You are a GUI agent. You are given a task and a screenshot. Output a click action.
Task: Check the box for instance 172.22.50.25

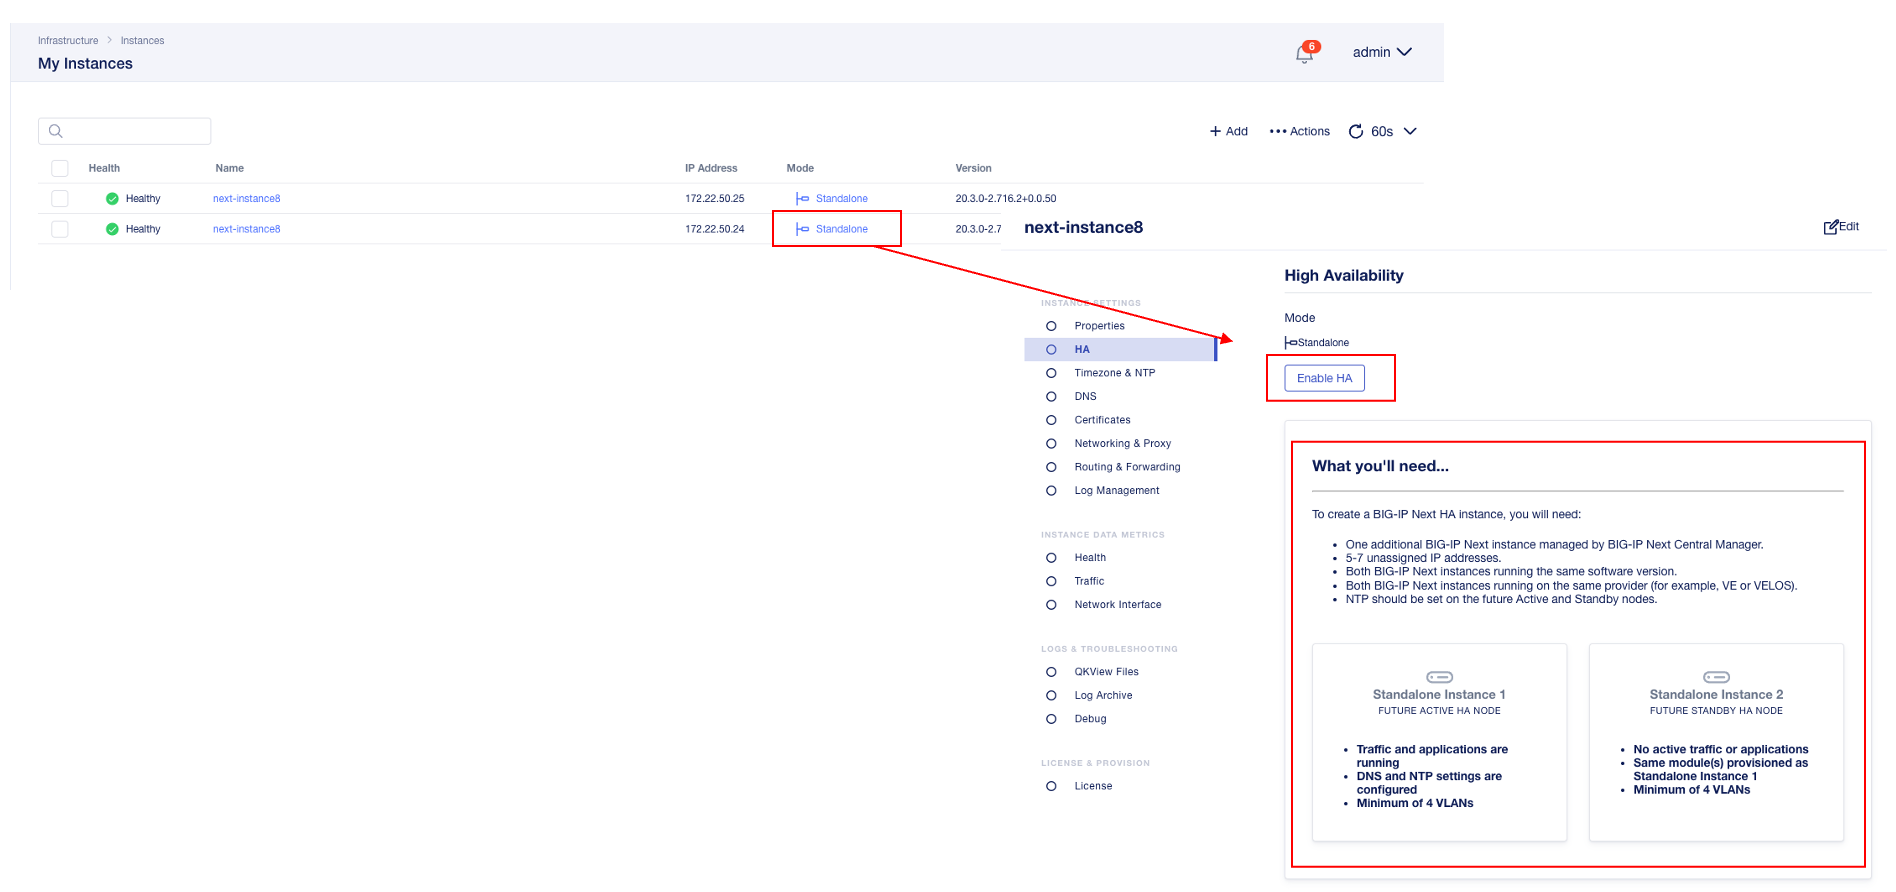click(60, 199)
